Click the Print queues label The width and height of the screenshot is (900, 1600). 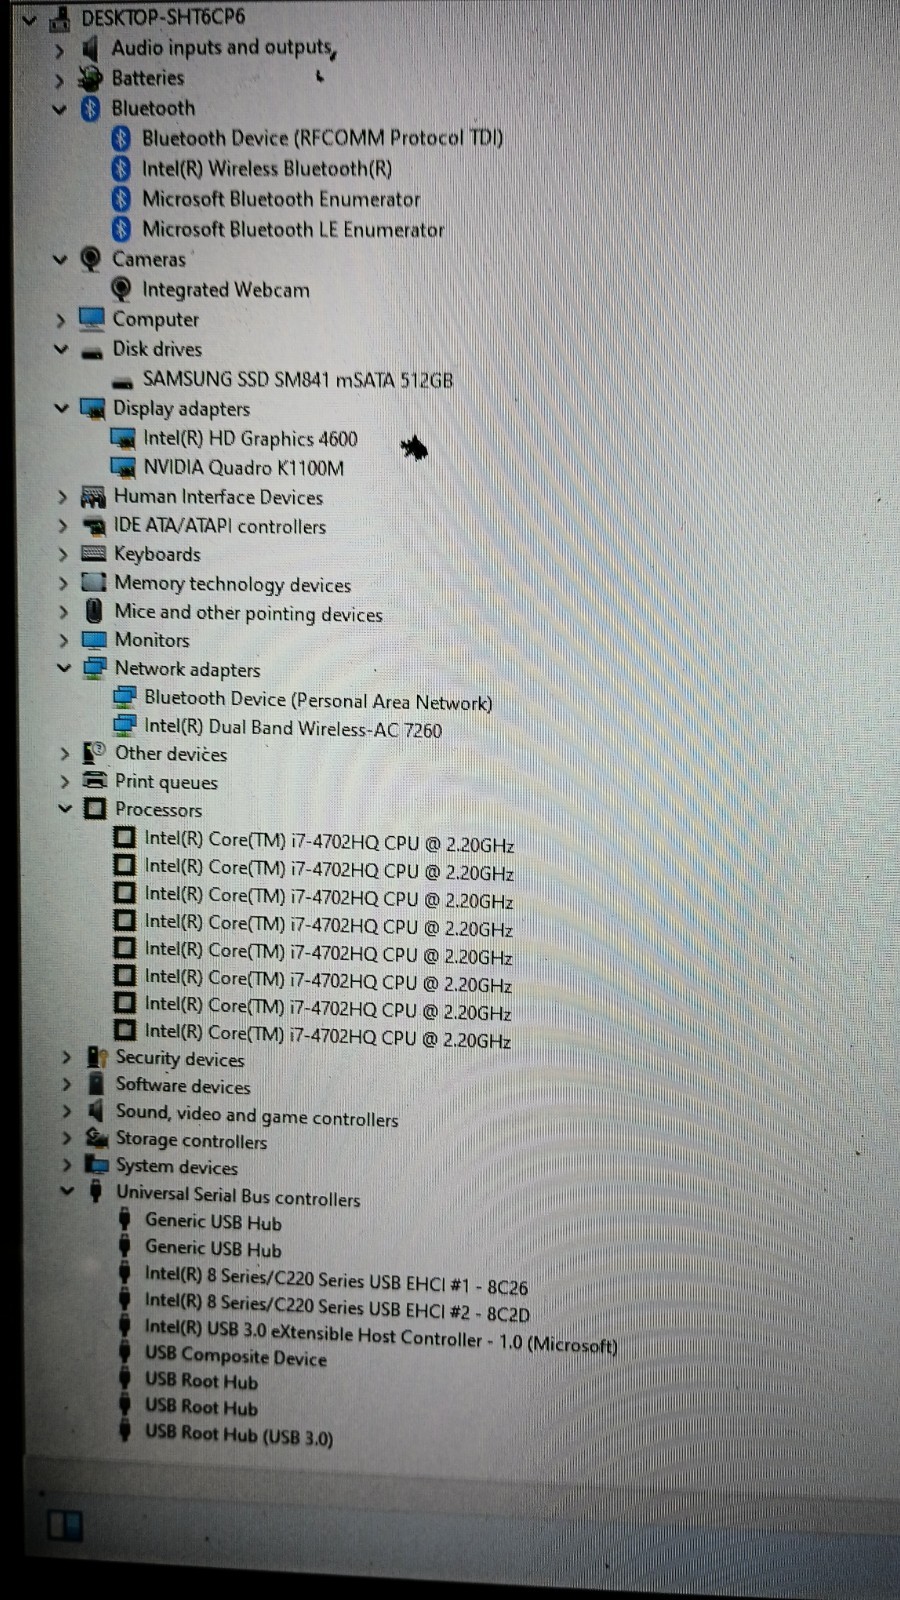click(x=166, y=781)
